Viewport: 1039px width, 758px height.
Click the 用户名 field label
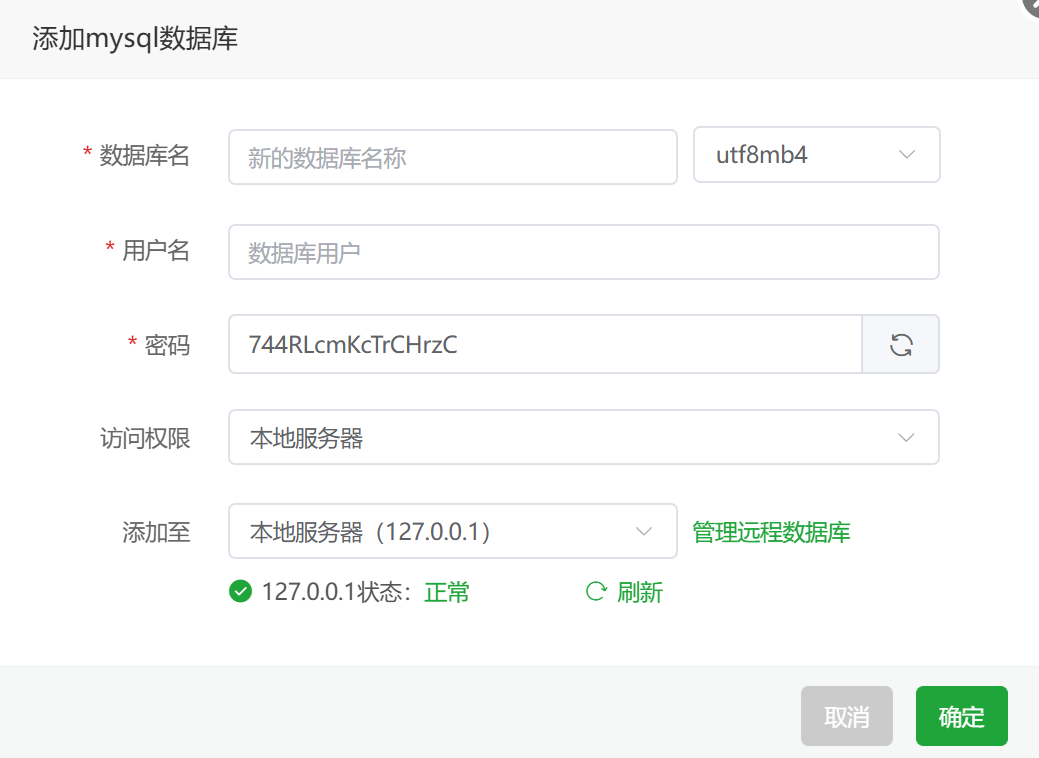(x=155, y=251)
